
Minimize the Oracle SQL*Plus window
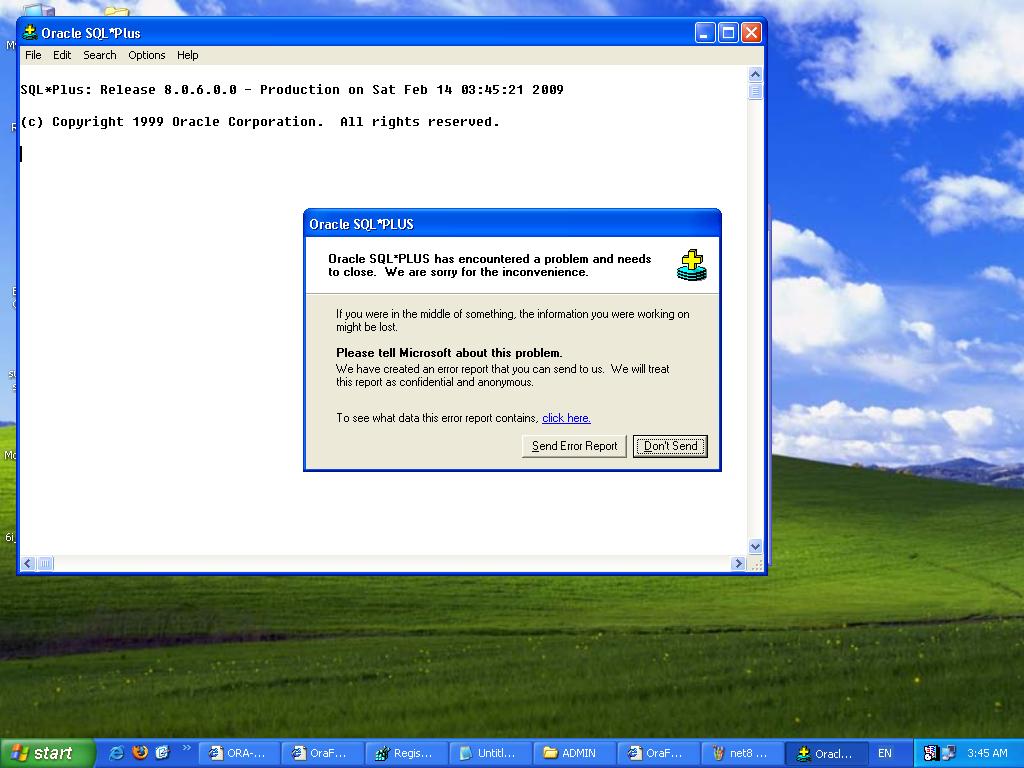point(705,32)
